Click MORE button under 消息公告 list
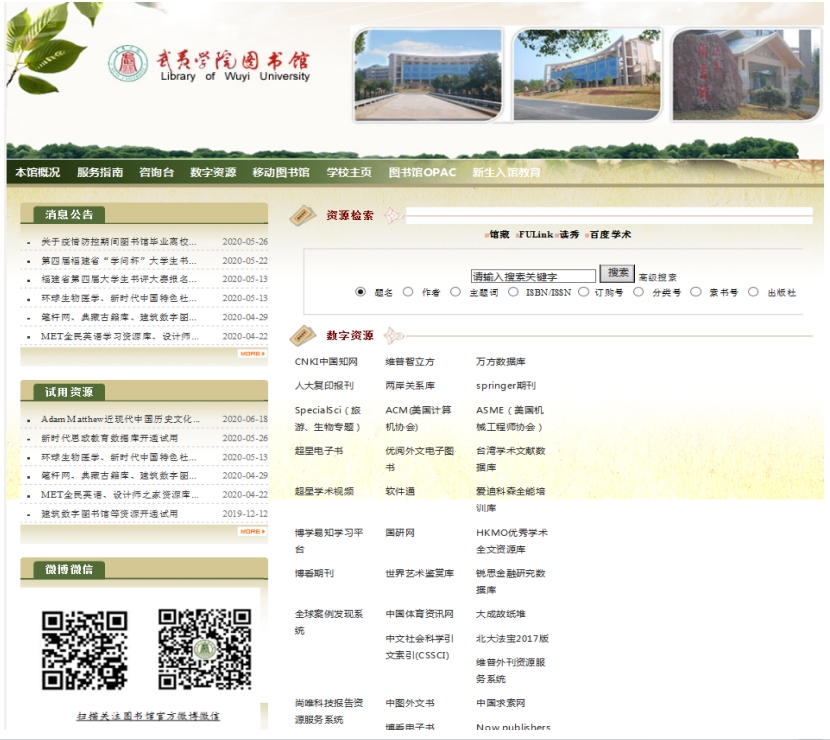830x740 pixels. 252,353
